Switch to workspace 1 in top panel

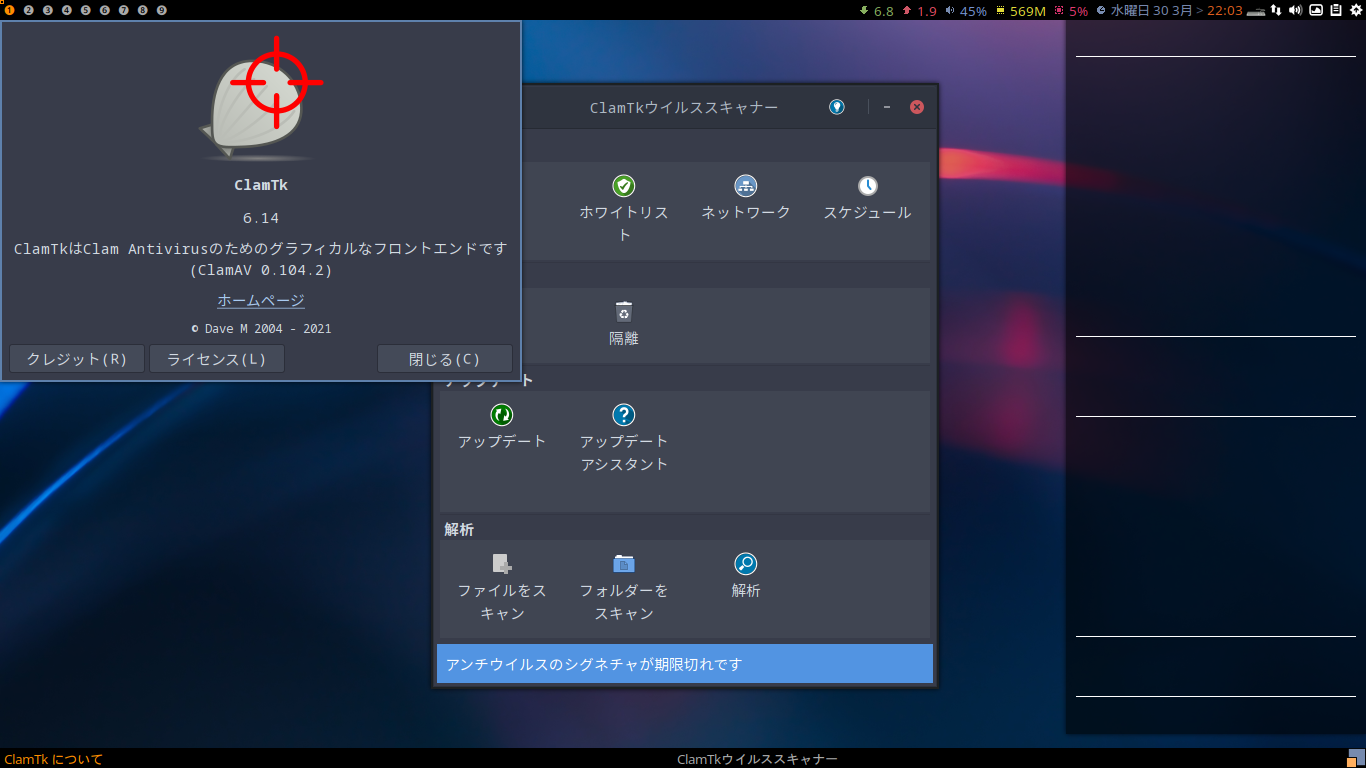(10, 10)
